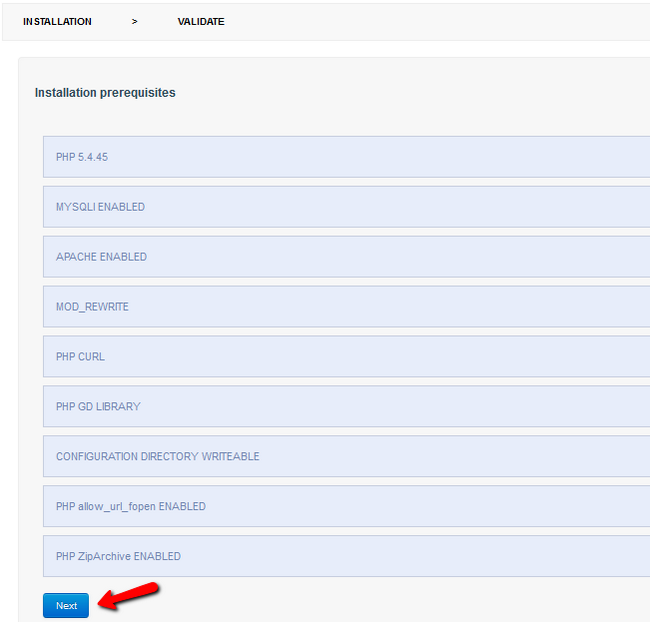Screen dimensions: 650x622
Task: Click the word LIBRARY in the GD row
Action: (x=119, y=407)
